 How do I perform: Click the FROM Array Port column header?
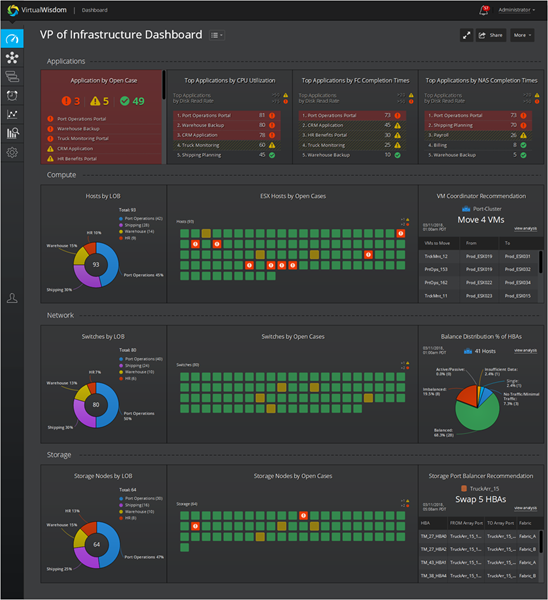coord(466,523)
